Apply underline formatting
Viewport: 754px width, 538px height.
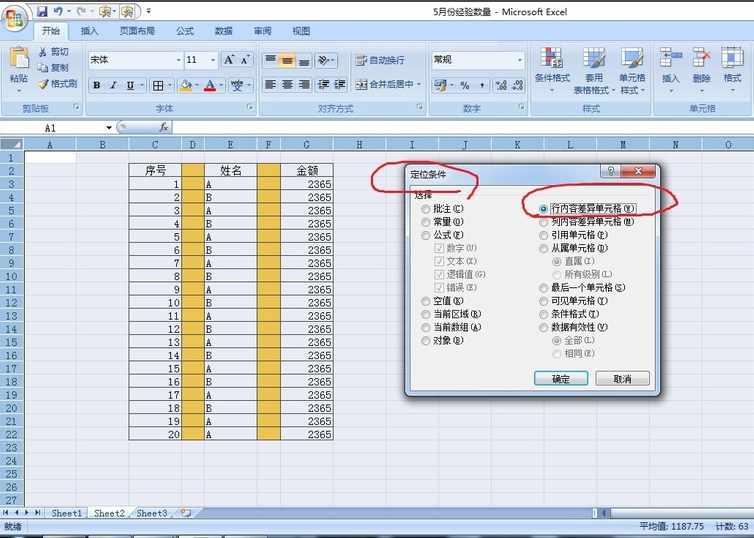[130, 85]
